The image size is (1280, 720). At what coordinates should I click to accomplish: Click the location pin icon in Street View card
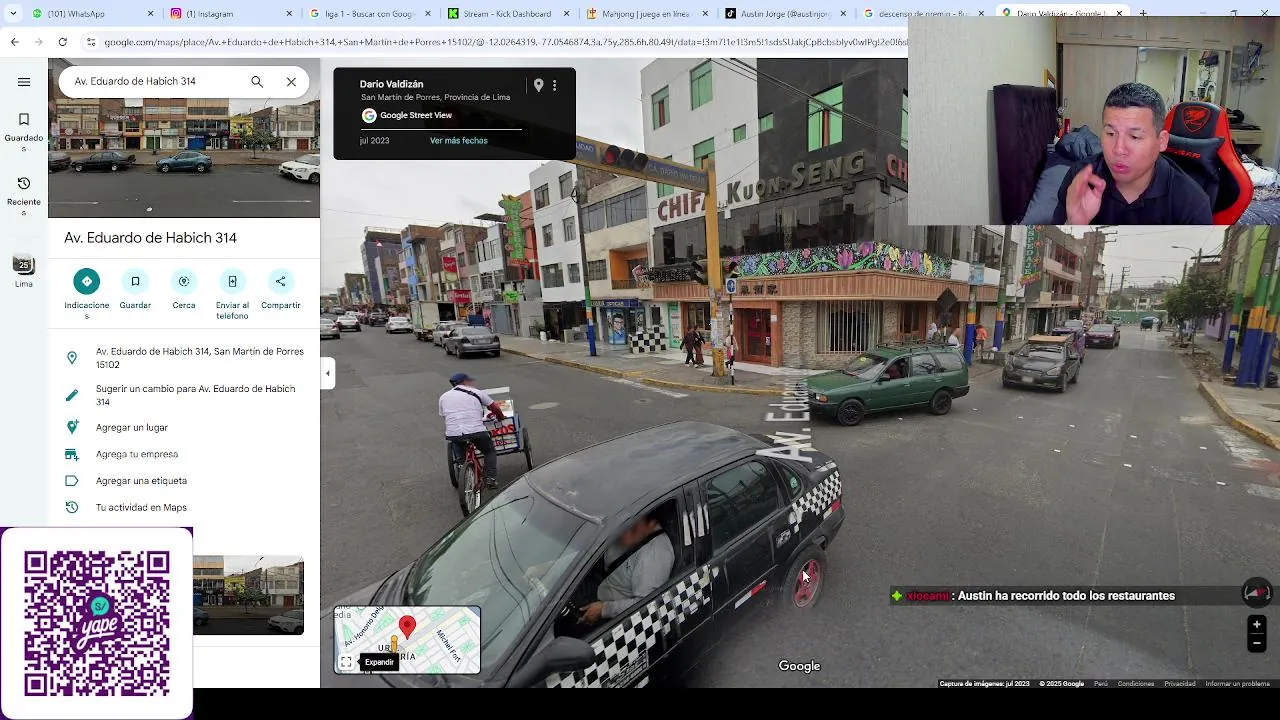[538, 86]
